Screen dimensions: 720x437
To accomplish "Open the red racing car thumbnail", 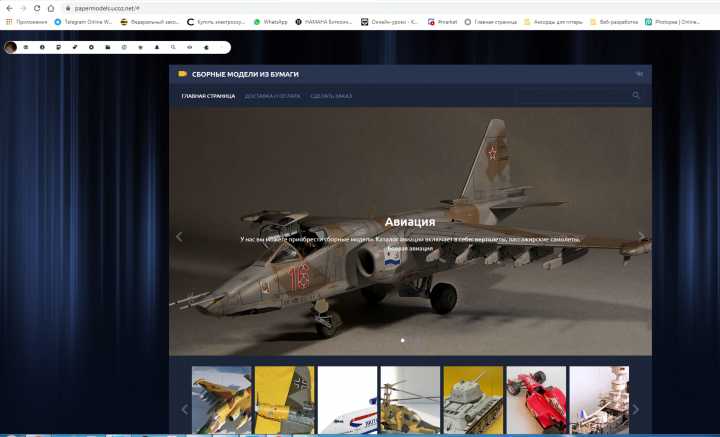I will [x=536, y=400].
